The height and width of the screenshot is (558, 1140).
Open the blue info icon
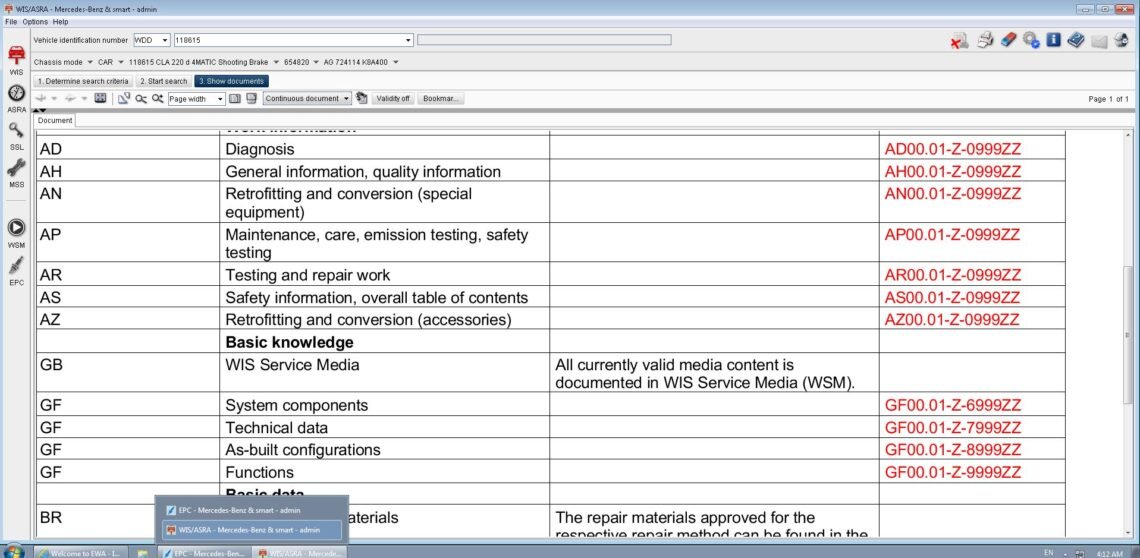tap(1053, 41)
